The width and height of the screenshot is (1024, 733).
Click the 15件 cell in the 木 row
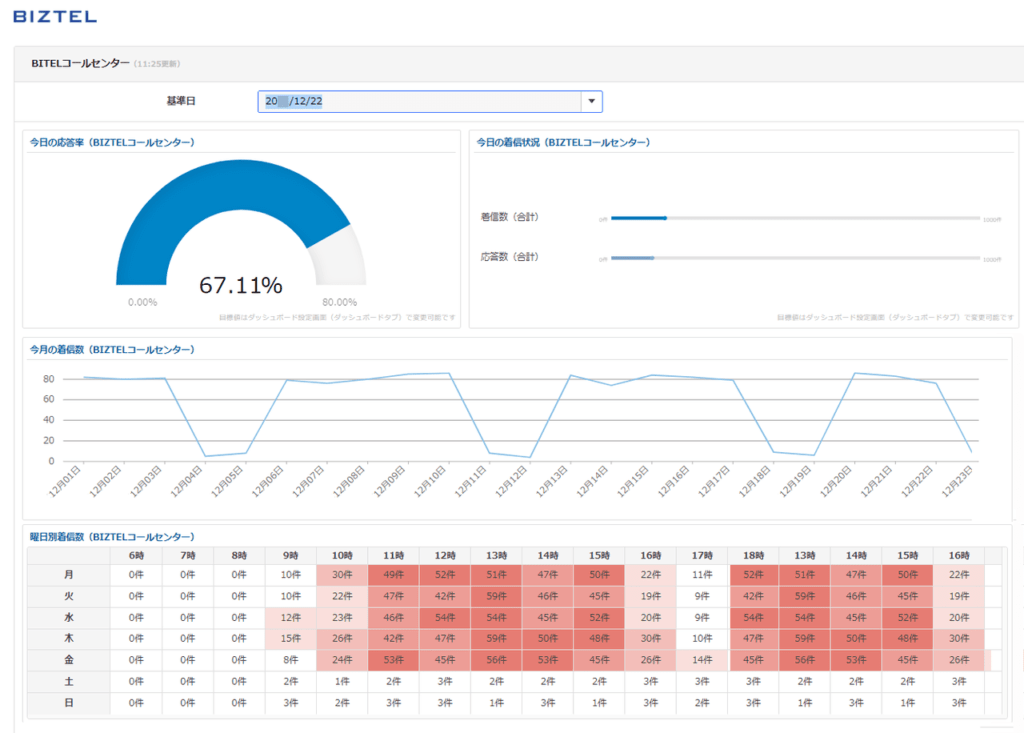pos(290,639)
